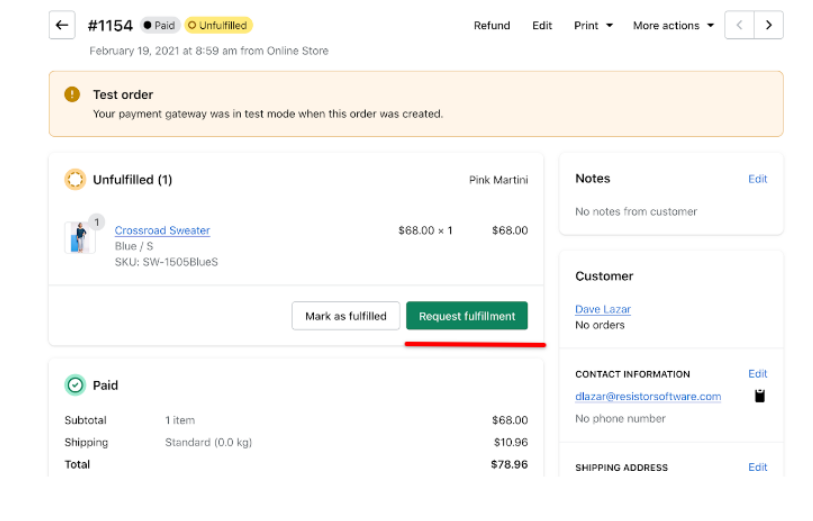The width and height of the screenshot is (813, 521).
Task: Edit the shipping address
Action: tap(757, 467)
